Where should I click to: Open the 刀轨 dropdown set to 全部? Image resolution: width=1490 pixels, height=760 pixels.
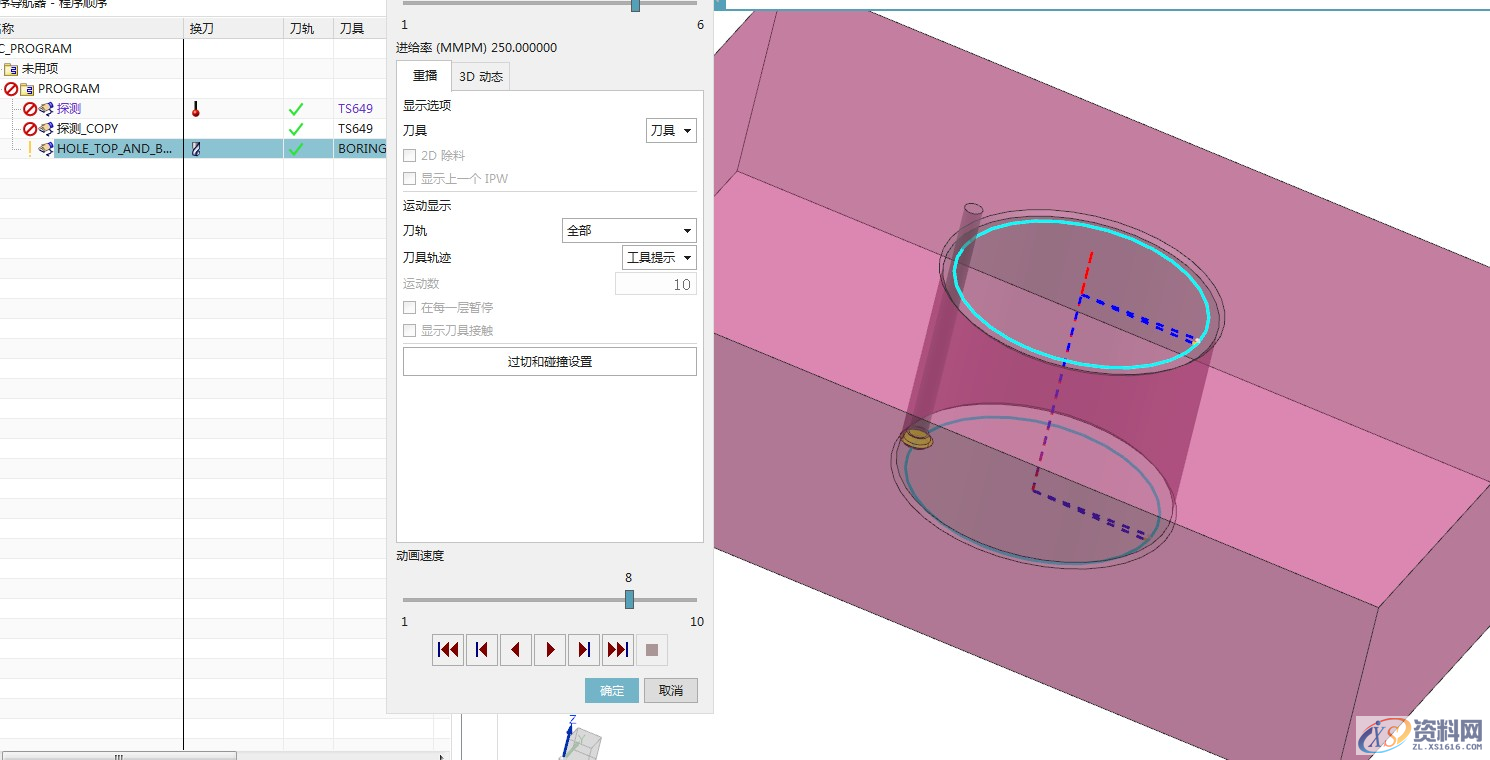tap(629, 231)
